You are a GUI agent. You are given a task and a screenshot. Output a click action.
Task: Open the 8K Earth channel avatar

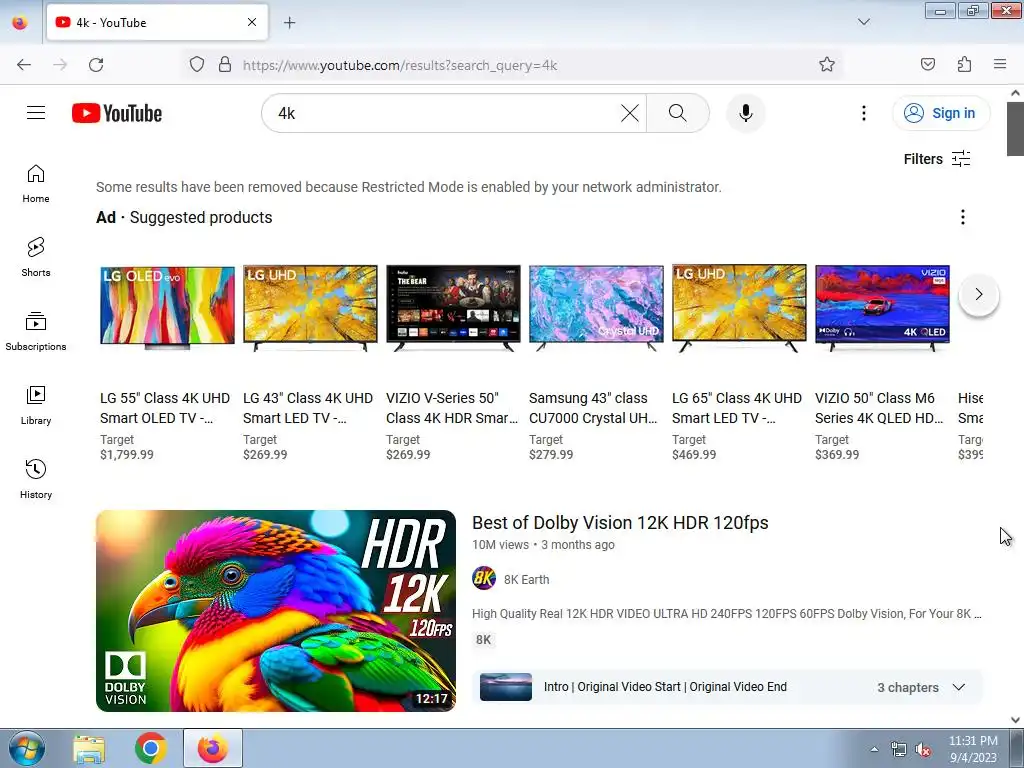[x=484, y=579]
